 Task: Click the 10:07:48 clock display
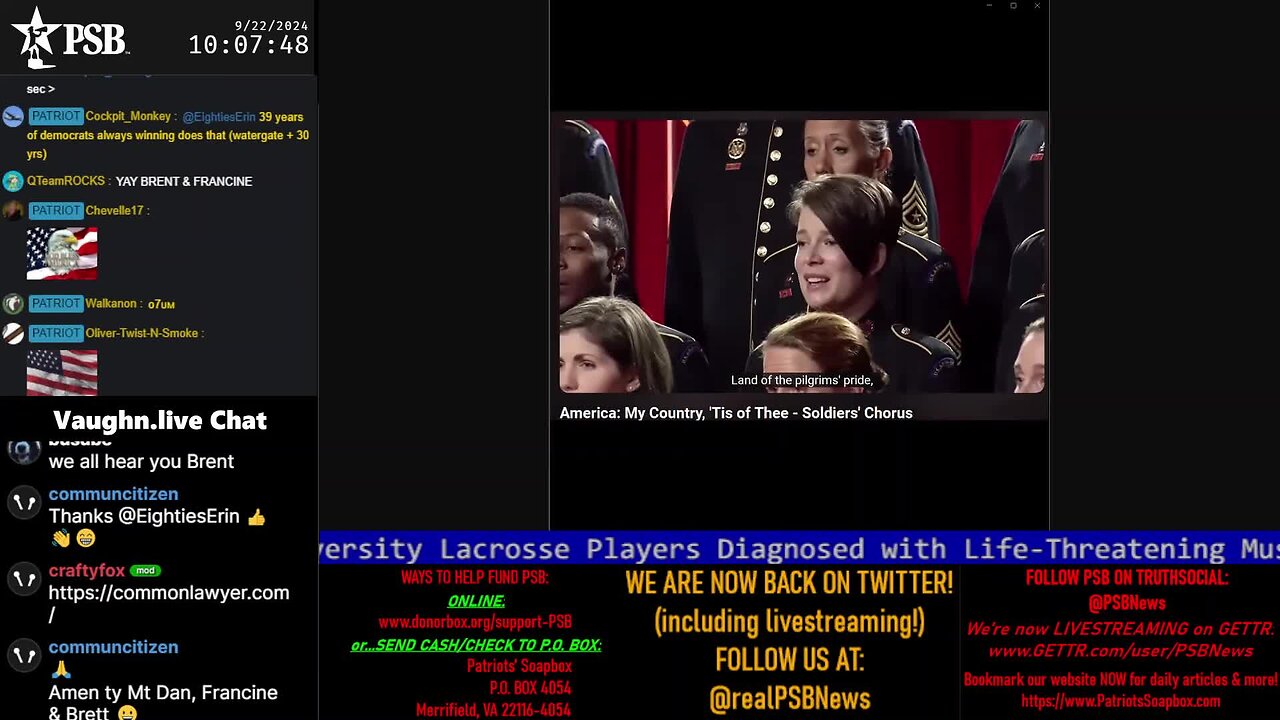248,45
